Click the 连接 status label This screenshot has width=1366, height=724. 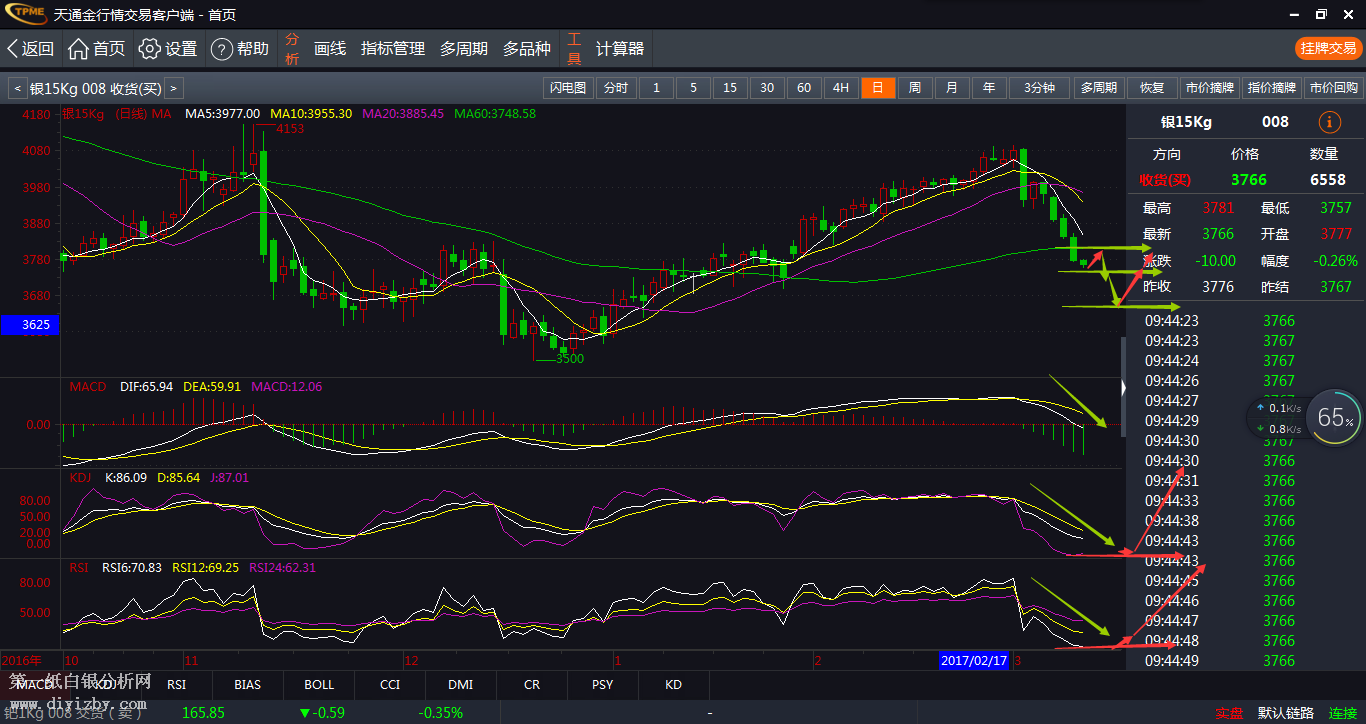[1343, 713]
